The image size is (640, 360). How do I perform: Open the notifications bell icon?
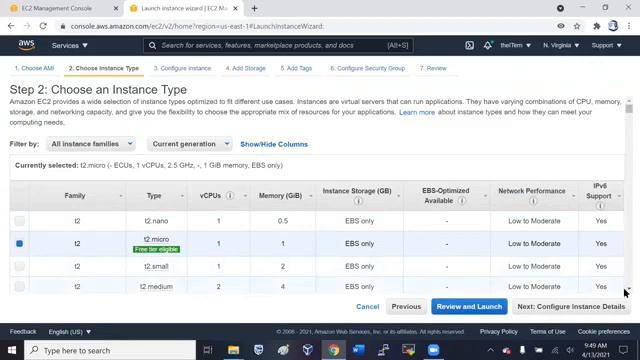coord(488,45)
